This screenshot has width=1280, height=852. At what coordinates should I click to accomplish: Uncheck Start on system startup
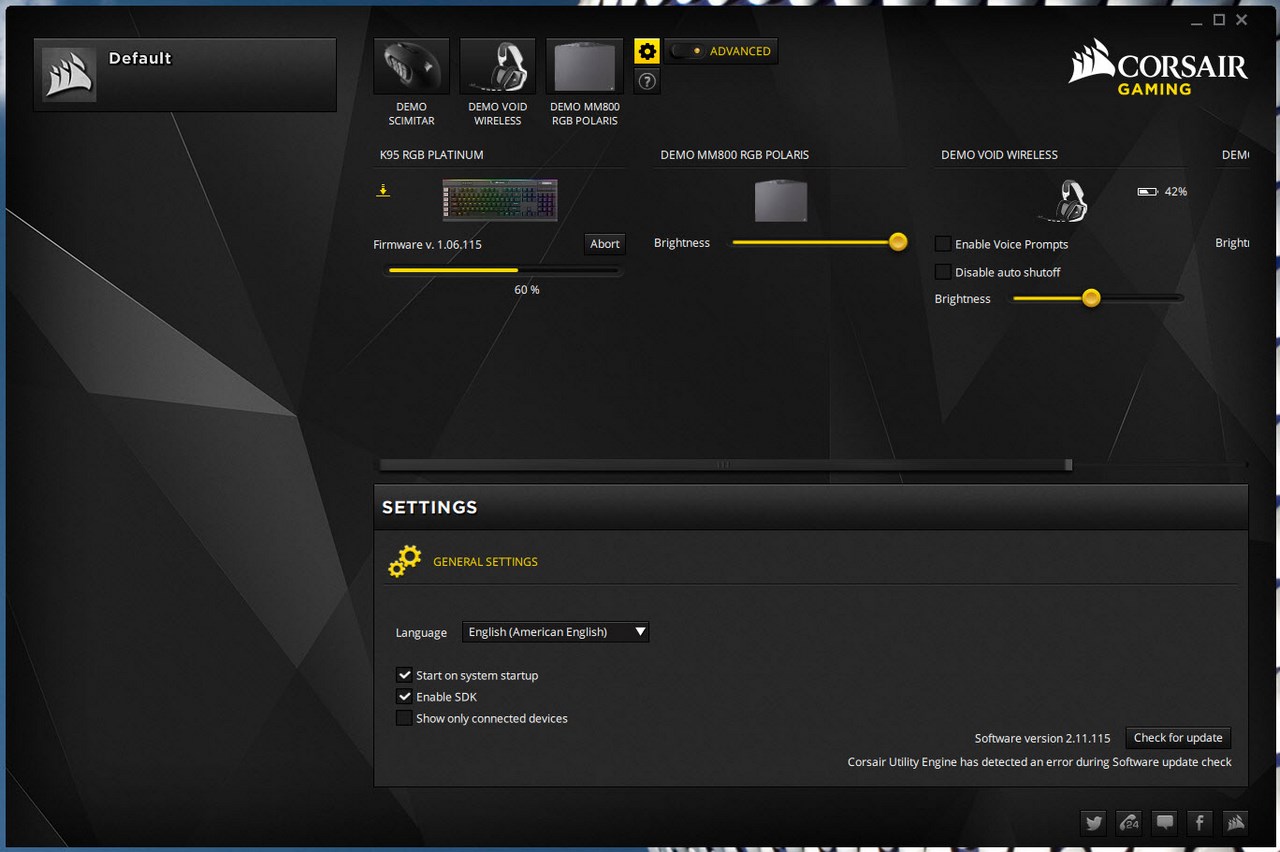(404, 676)
